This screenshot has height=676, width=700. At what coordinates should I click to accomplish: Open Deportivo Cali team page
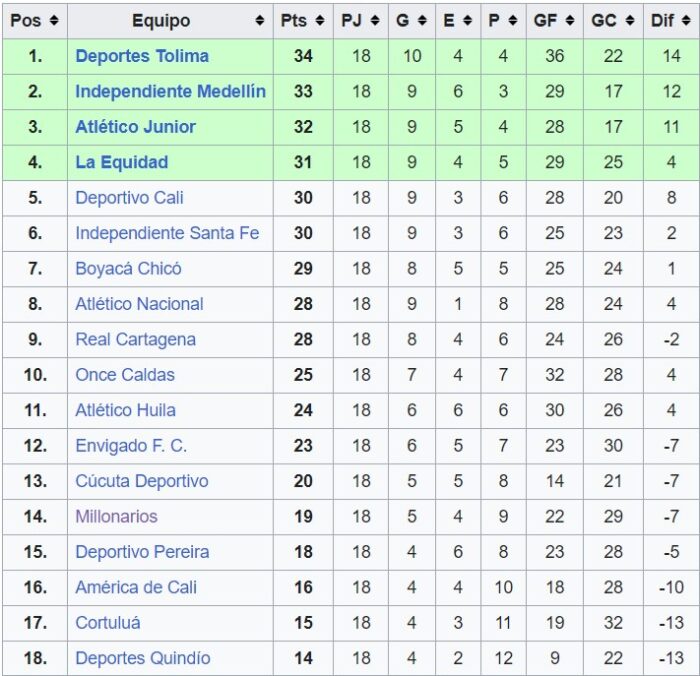click(129, 197)
